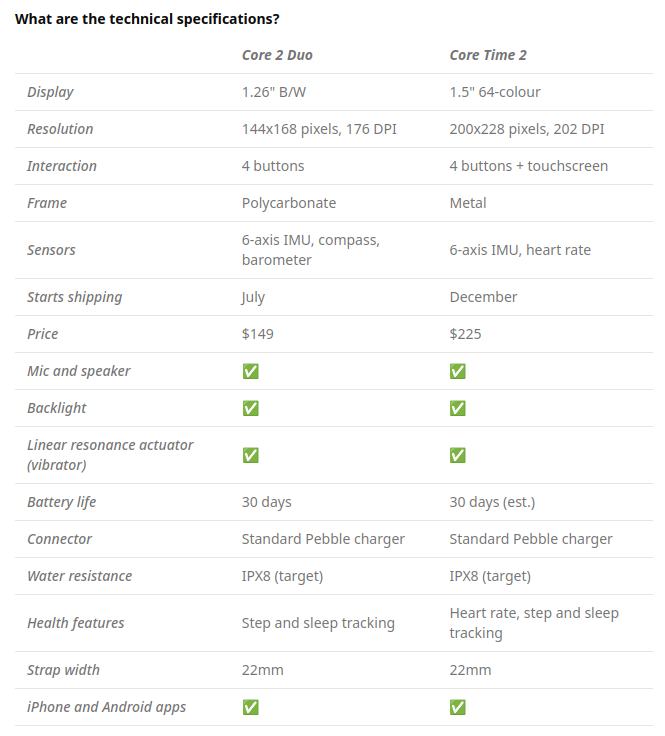Click the Polycarbonate frame value
The height and width of the screenshot is (736, 665).
click(289, 203)
